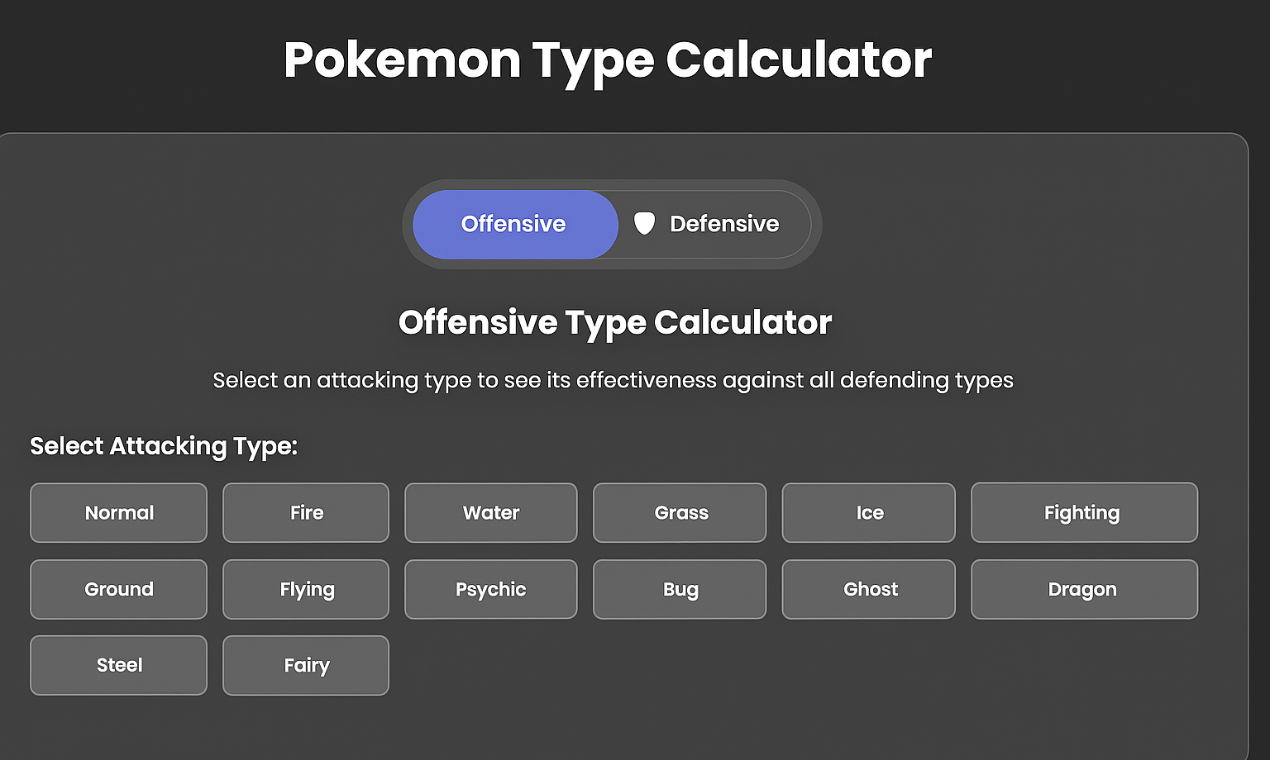Toggle the calculator to Defensive mode
The height and width of the screenshot is (760, 1270).
click(x=712, y=223)
